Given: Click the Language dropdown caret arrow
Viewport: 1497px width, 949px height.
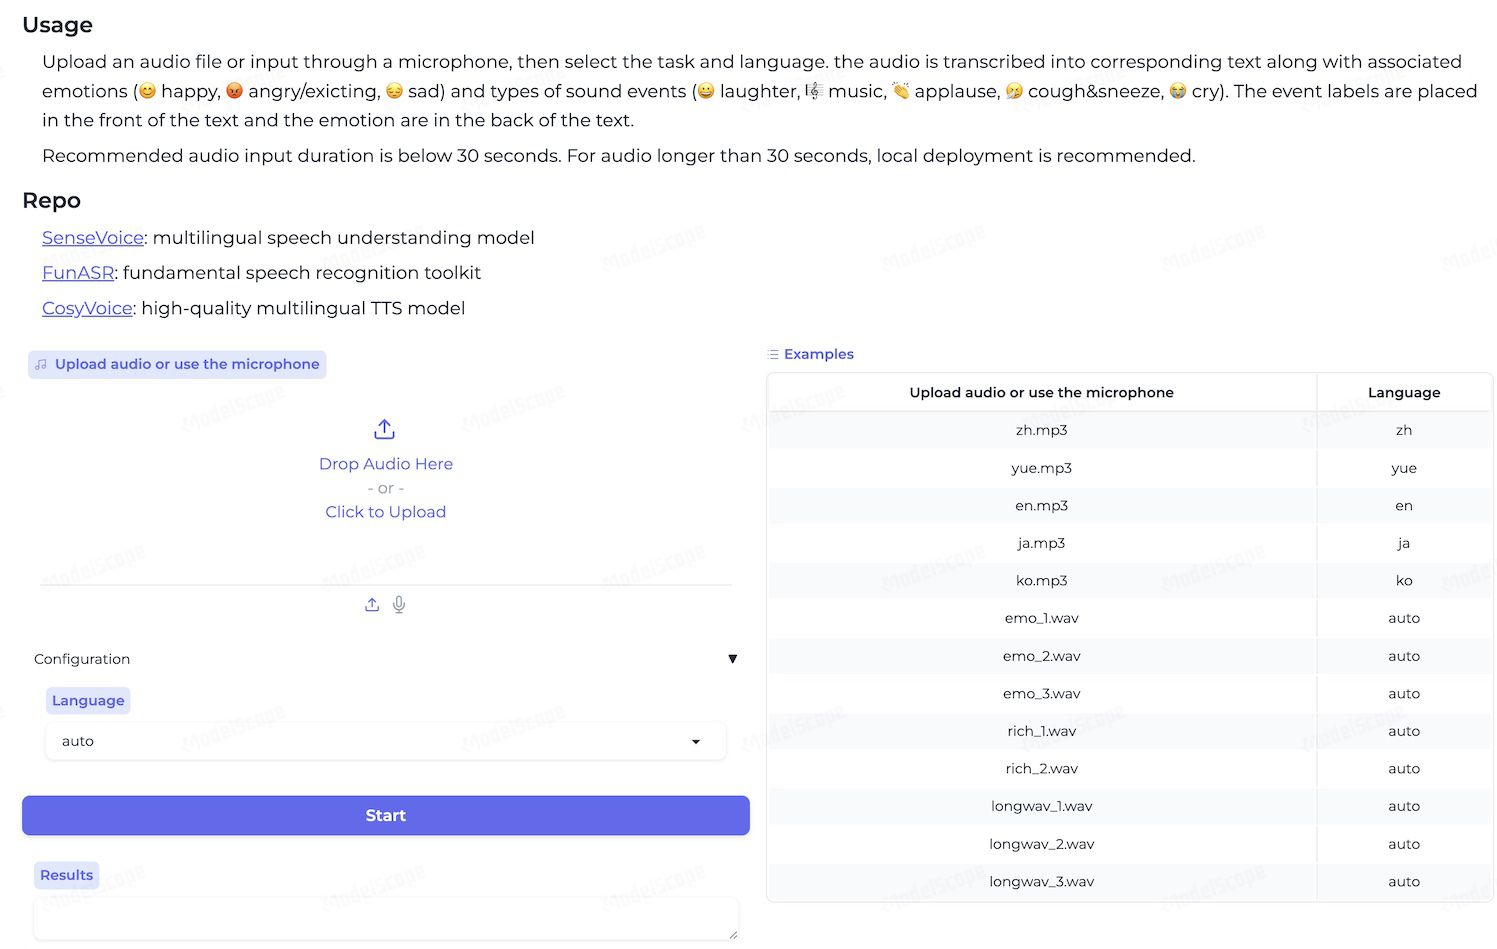Looking at the screenshot, I should tap(696, 742).
